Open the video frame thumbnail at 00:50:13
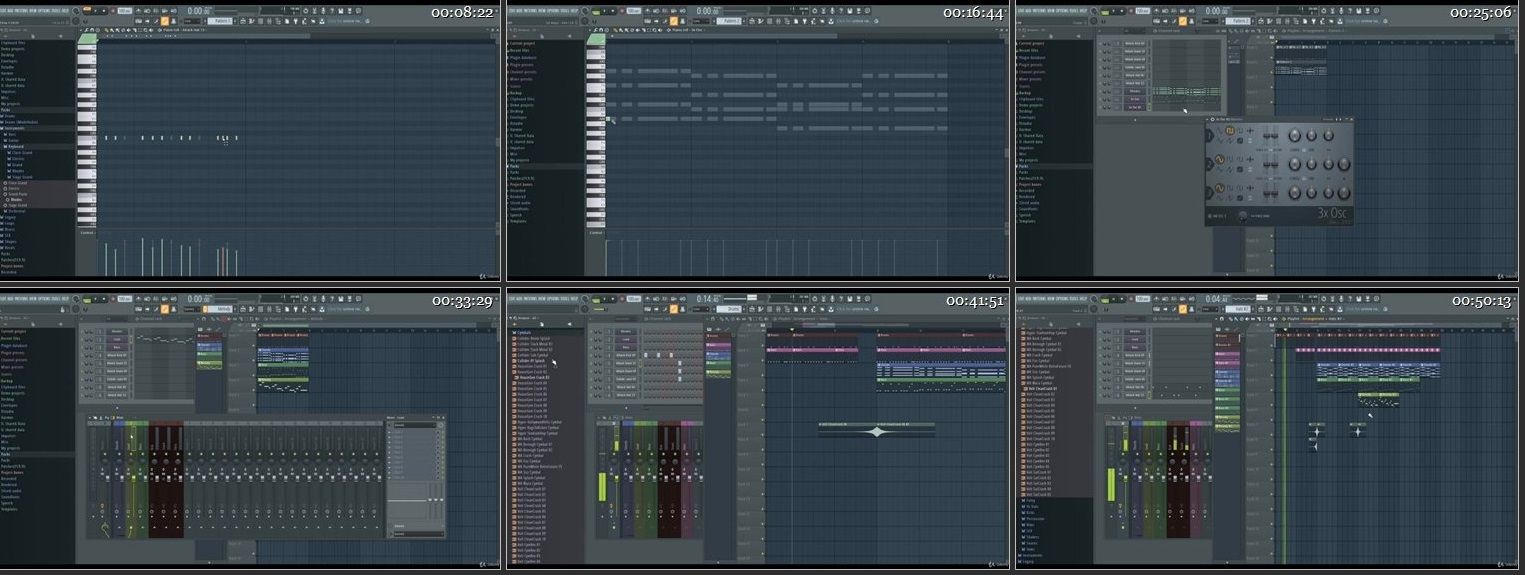Image resolution: width=1525 pixels, height=575 pixels. [1268, 430]
